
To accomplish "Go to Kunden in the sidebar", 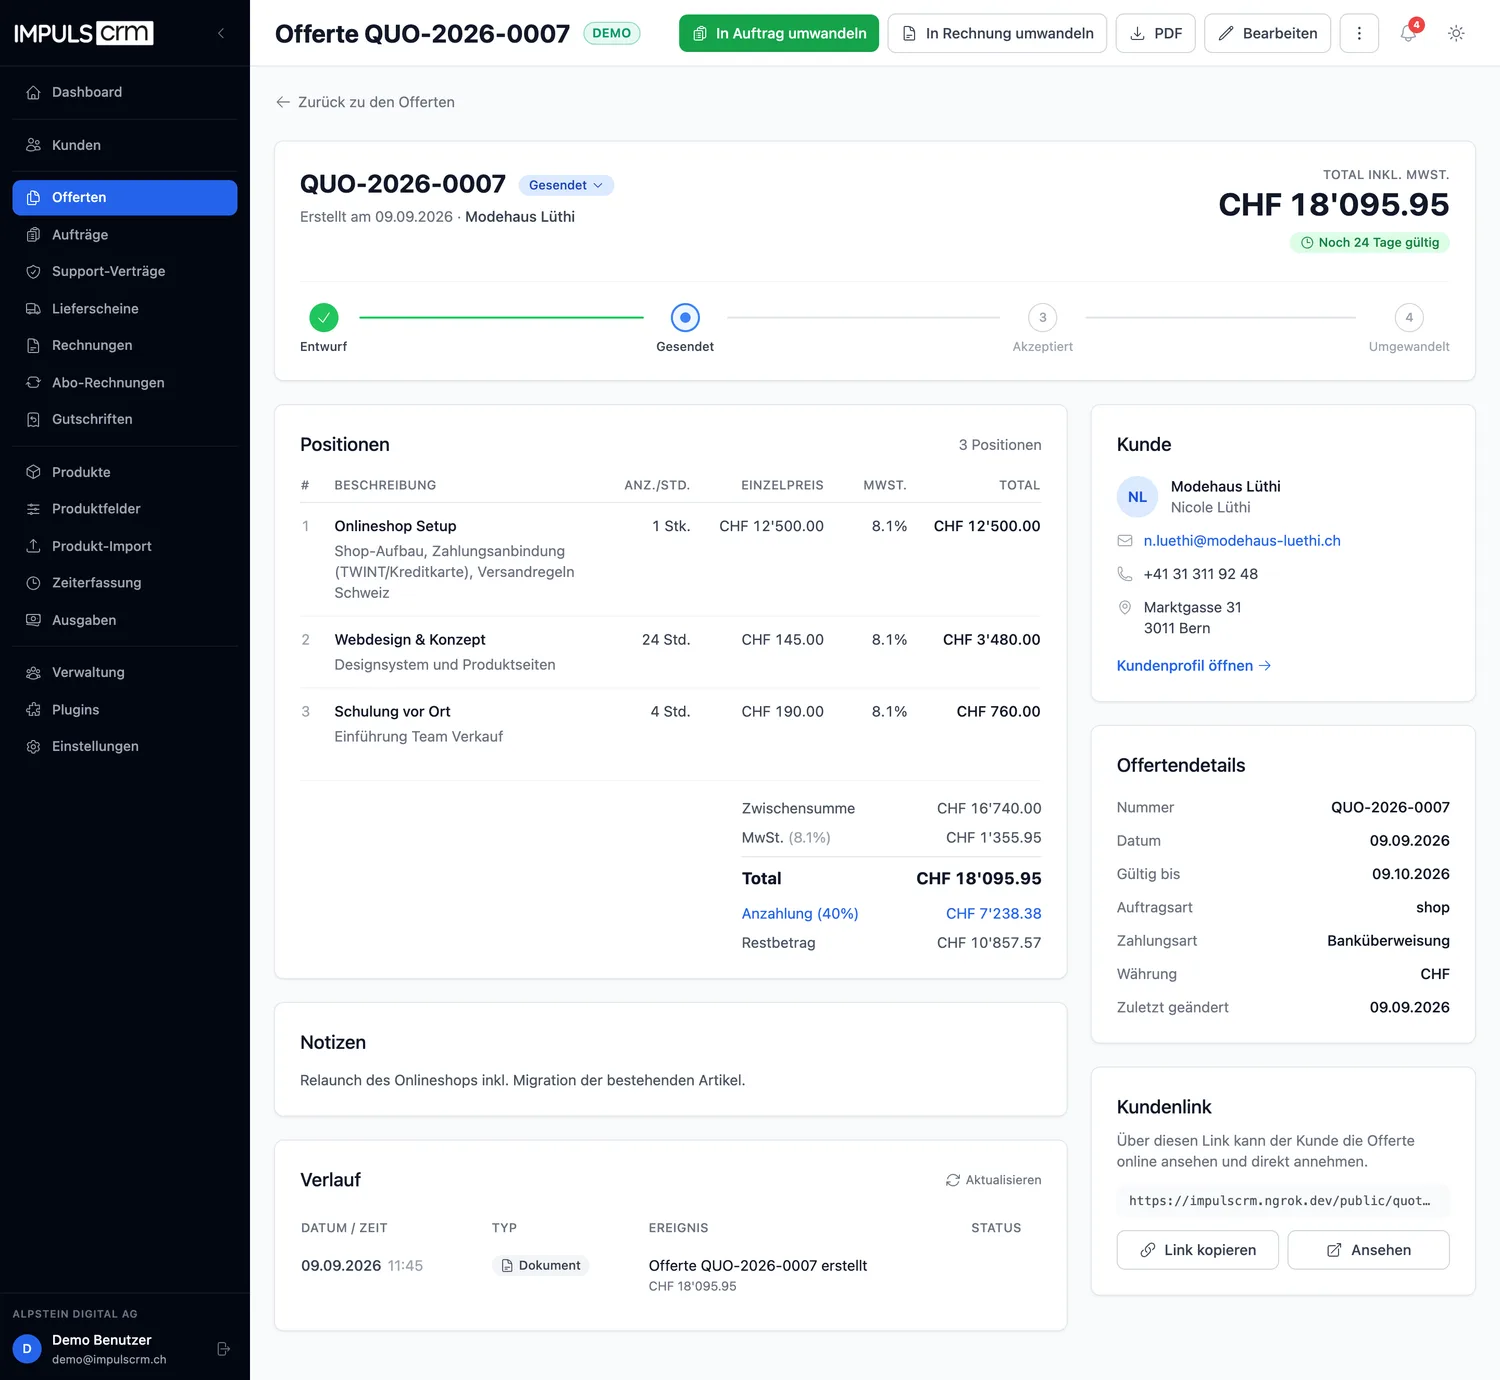I will (x=125, y=145).
